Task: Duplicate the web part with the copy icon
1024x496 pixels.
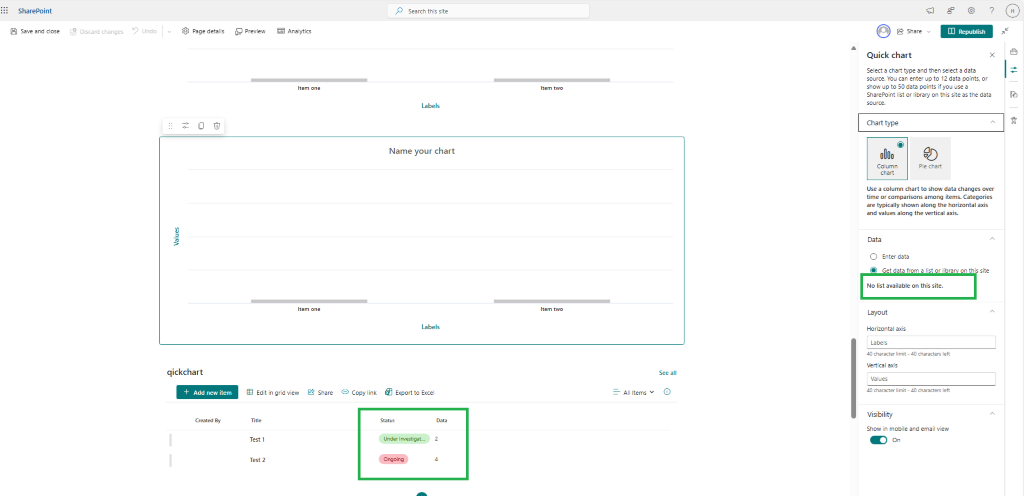Action: pos(201,126)
